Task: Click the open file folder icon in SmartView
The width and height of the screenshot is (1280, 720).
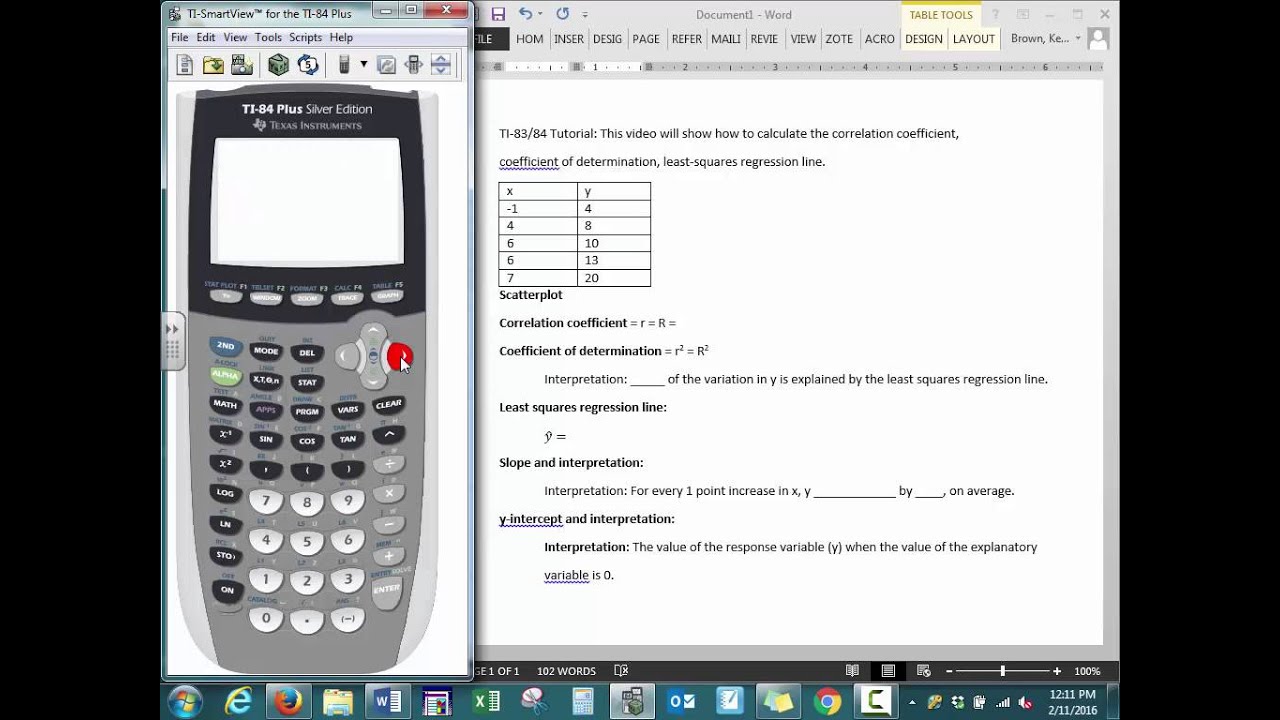Action: click(x=214, y=65)
